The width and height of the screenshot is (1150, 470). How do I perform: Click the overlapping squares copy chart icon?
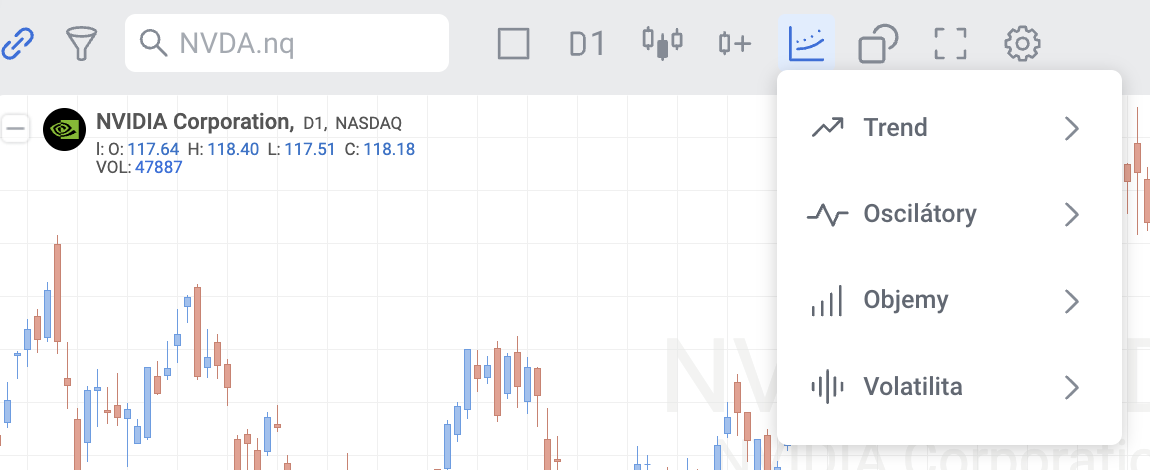click(x=878, y=44)
